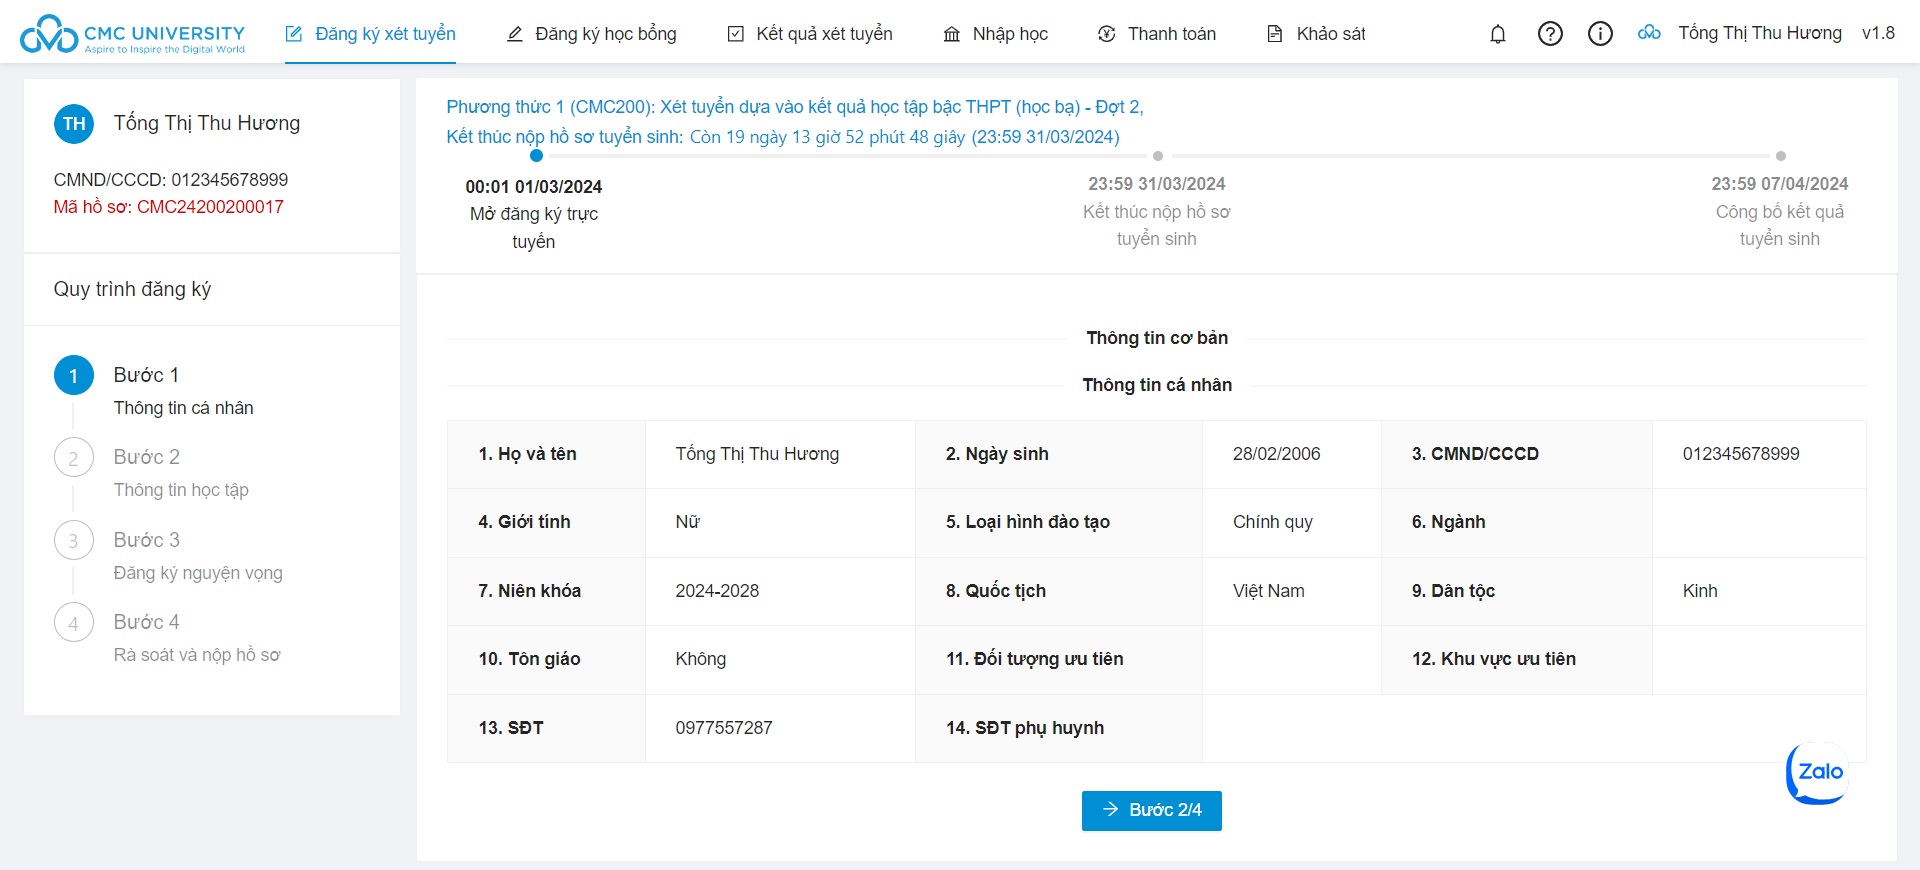The width and height of the screenshot is (1920, 870).
Task: Click the Mã hồ sơ CMC24200200017 text
Action: [x=169, y=207]
